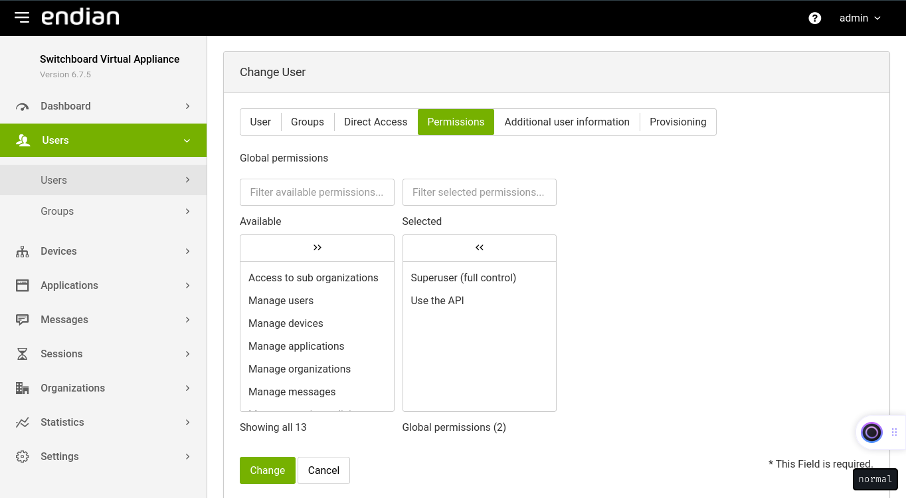
Task: Click the Cancel button
Action: point(323,470)
